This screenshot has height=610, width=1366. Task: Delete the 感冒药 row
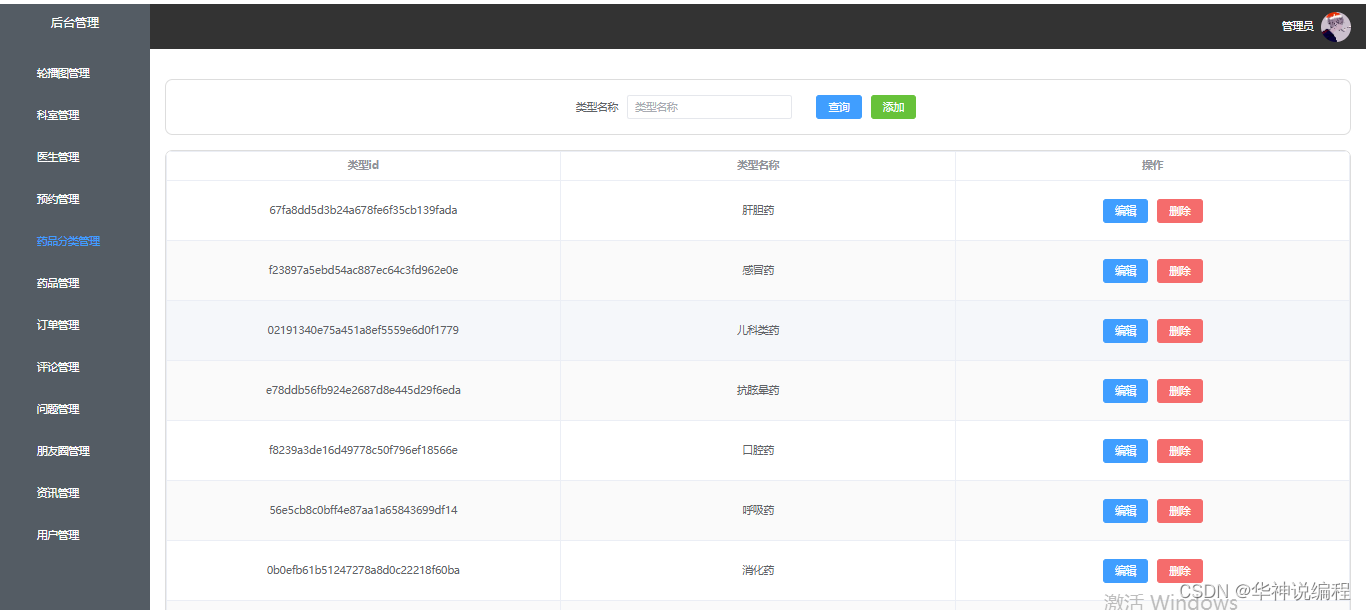[1180, 271]
